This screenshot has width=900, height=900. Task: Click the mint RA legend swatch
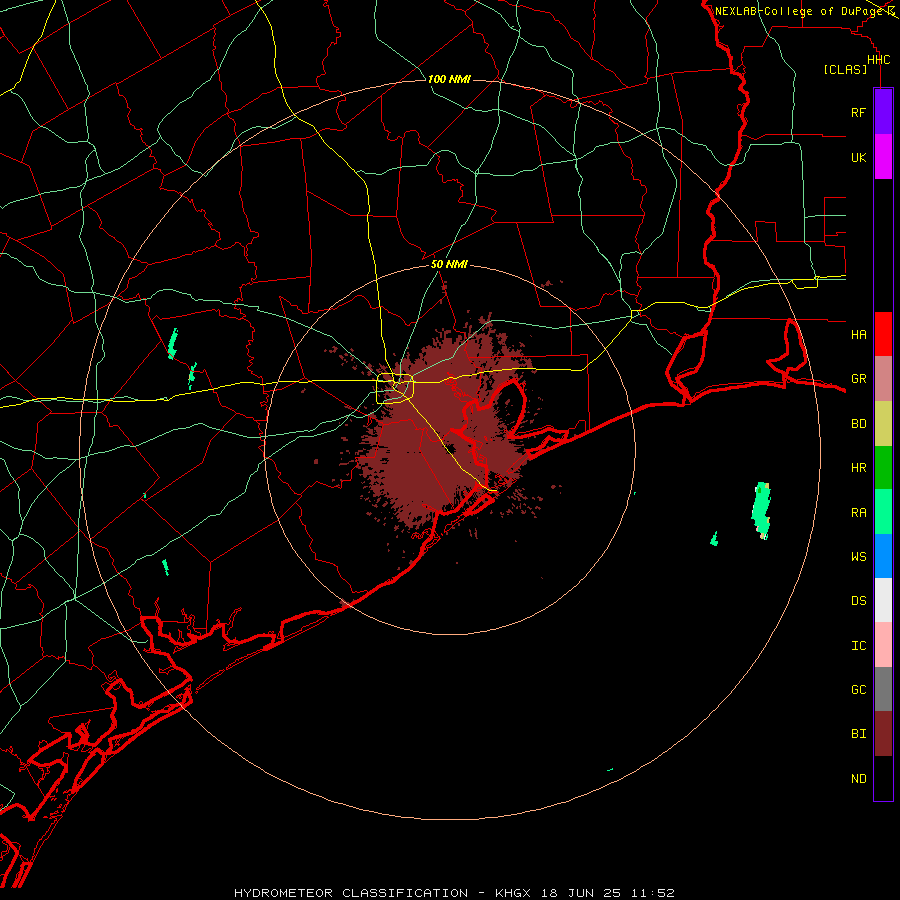click(883, 512)
